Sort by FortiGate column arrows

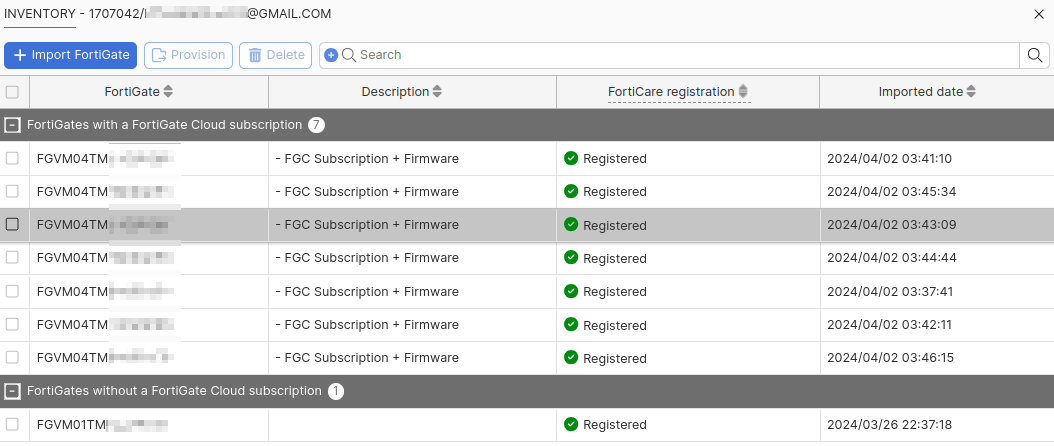coord(168,92)
